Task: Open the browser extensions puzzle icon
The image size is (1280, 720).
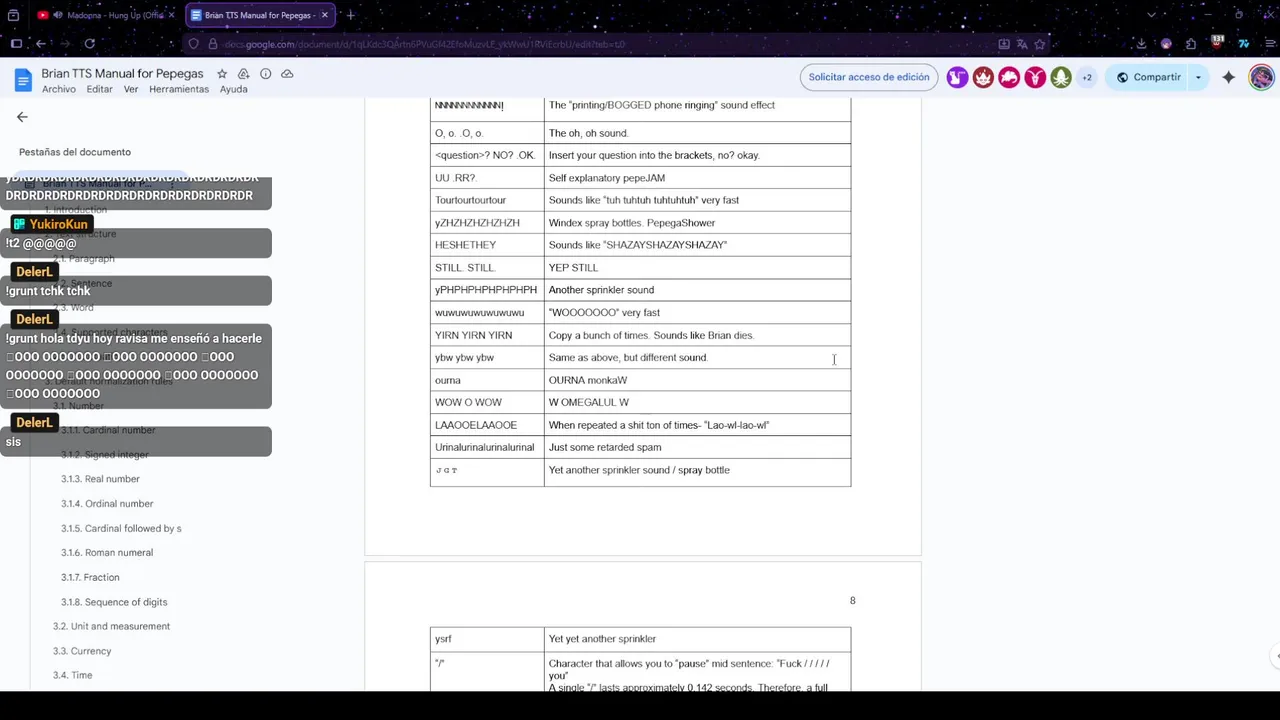Action: 1191,44
